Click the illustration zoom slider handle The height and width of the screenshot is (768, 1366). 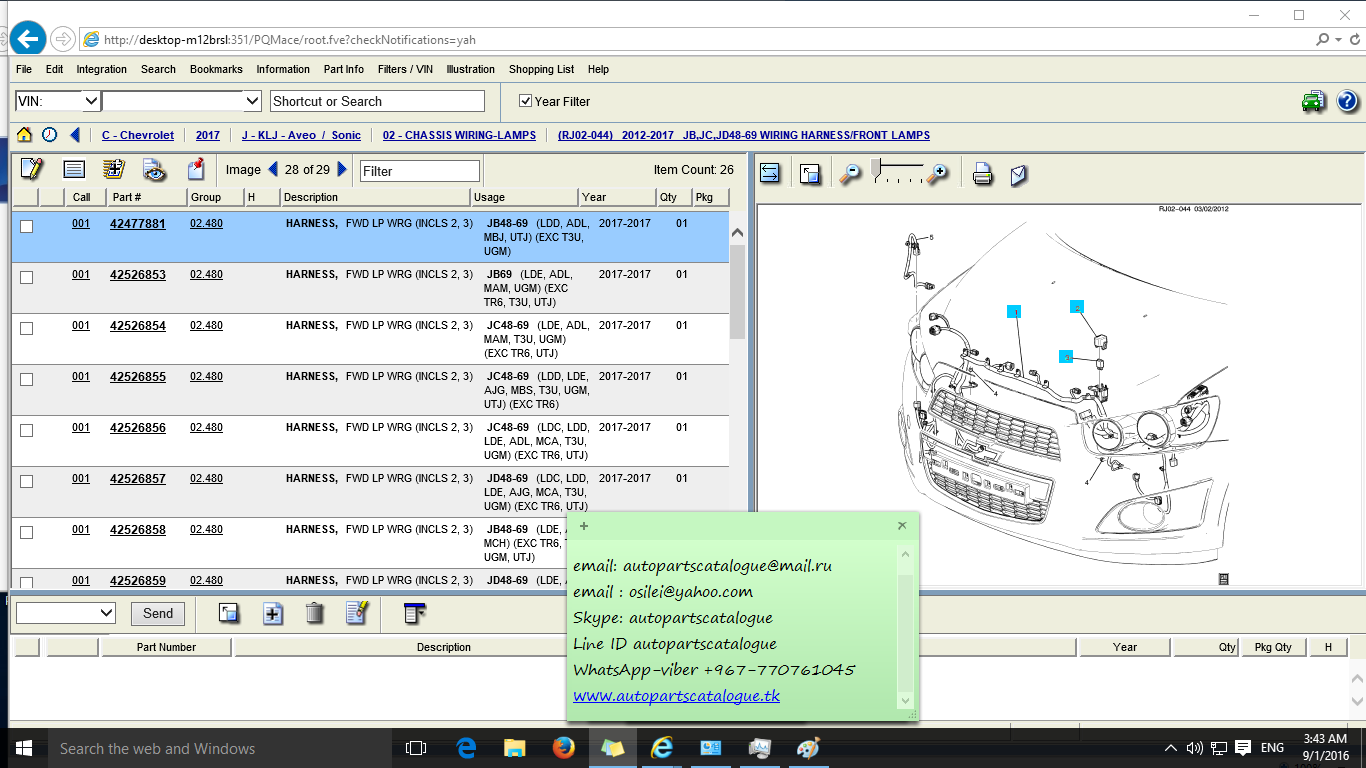click(x=877, y=167)
